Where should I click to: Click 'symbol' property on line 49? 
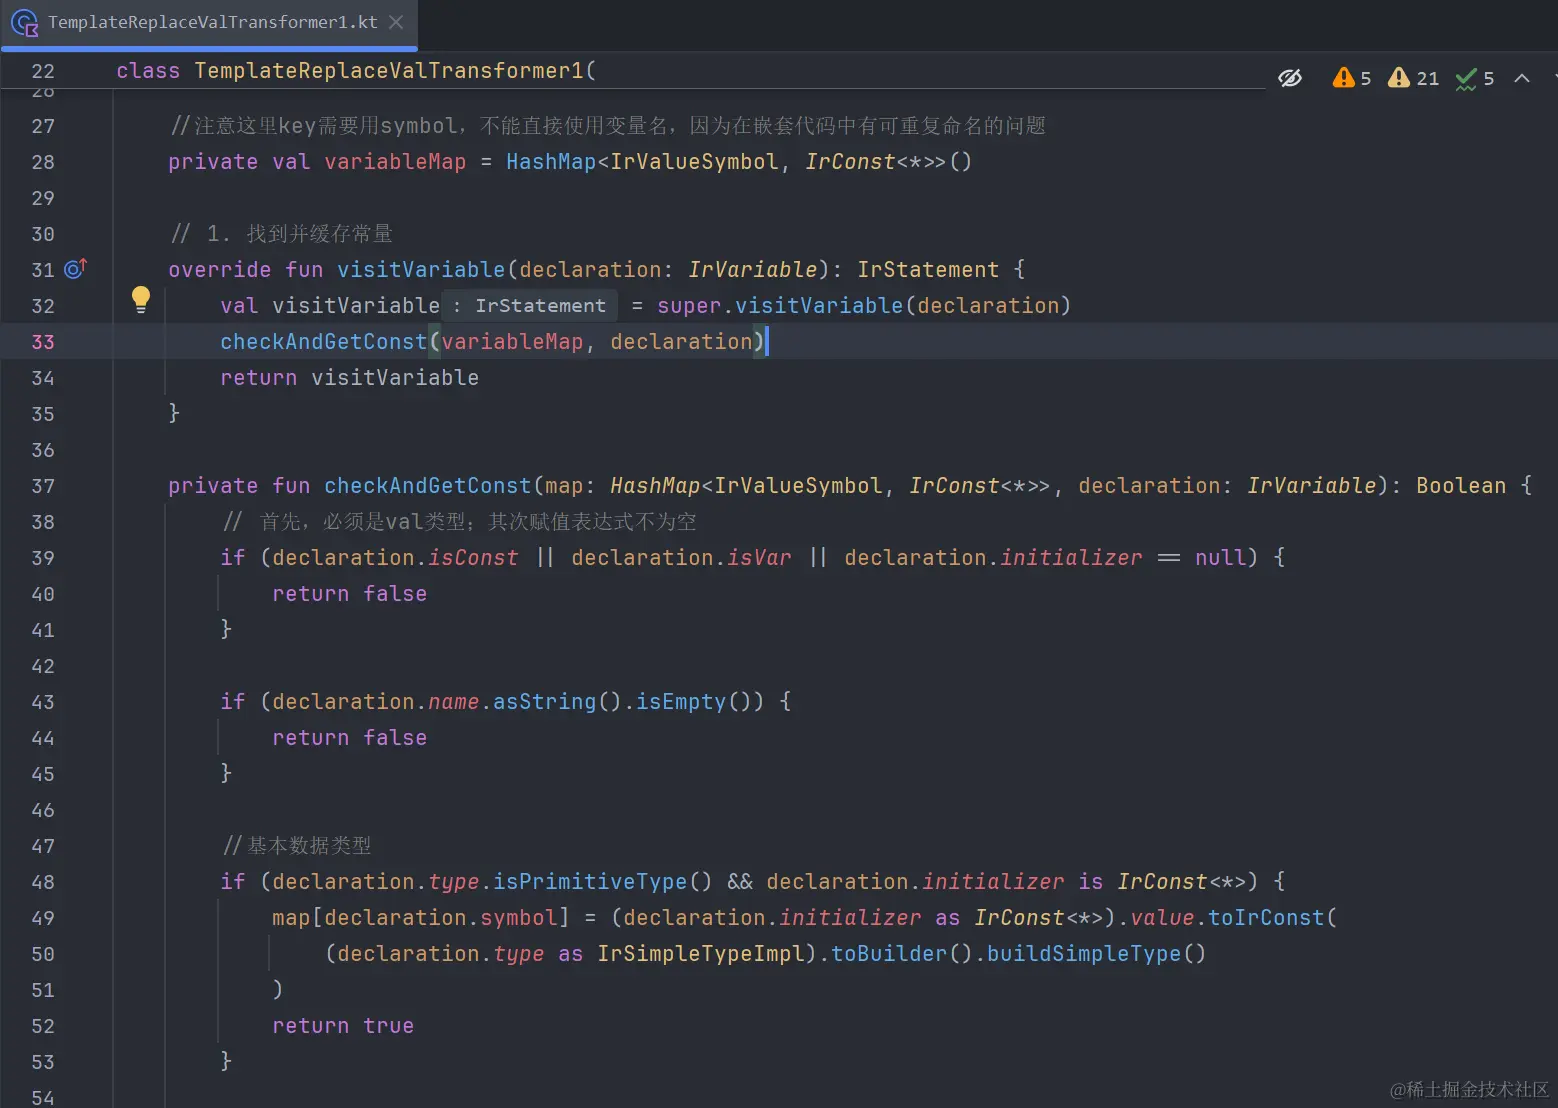click(x=519, y=918)
